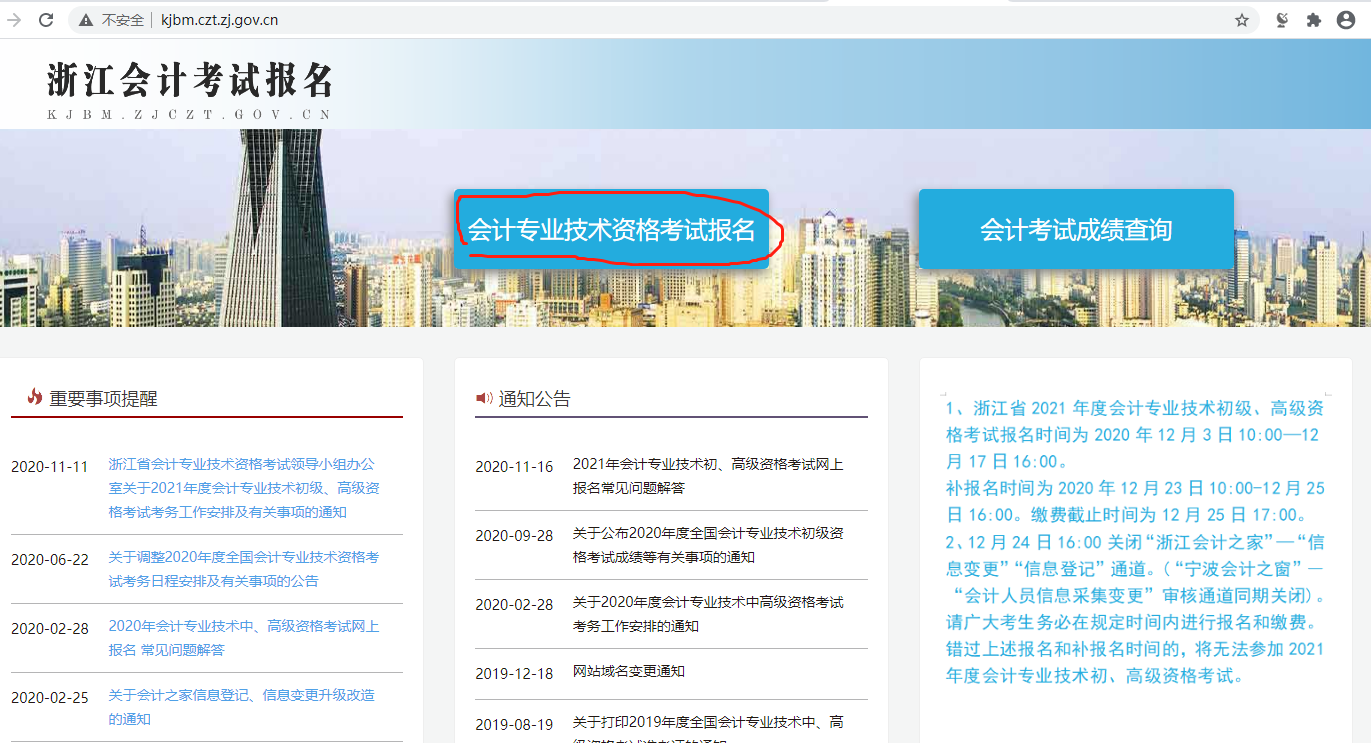Image resolution: width=1371 pixels, height=743 pixels.
Task: Open 关于公布2020年度初级资格考试成绩 notice
Action: (x=707, y=545)
